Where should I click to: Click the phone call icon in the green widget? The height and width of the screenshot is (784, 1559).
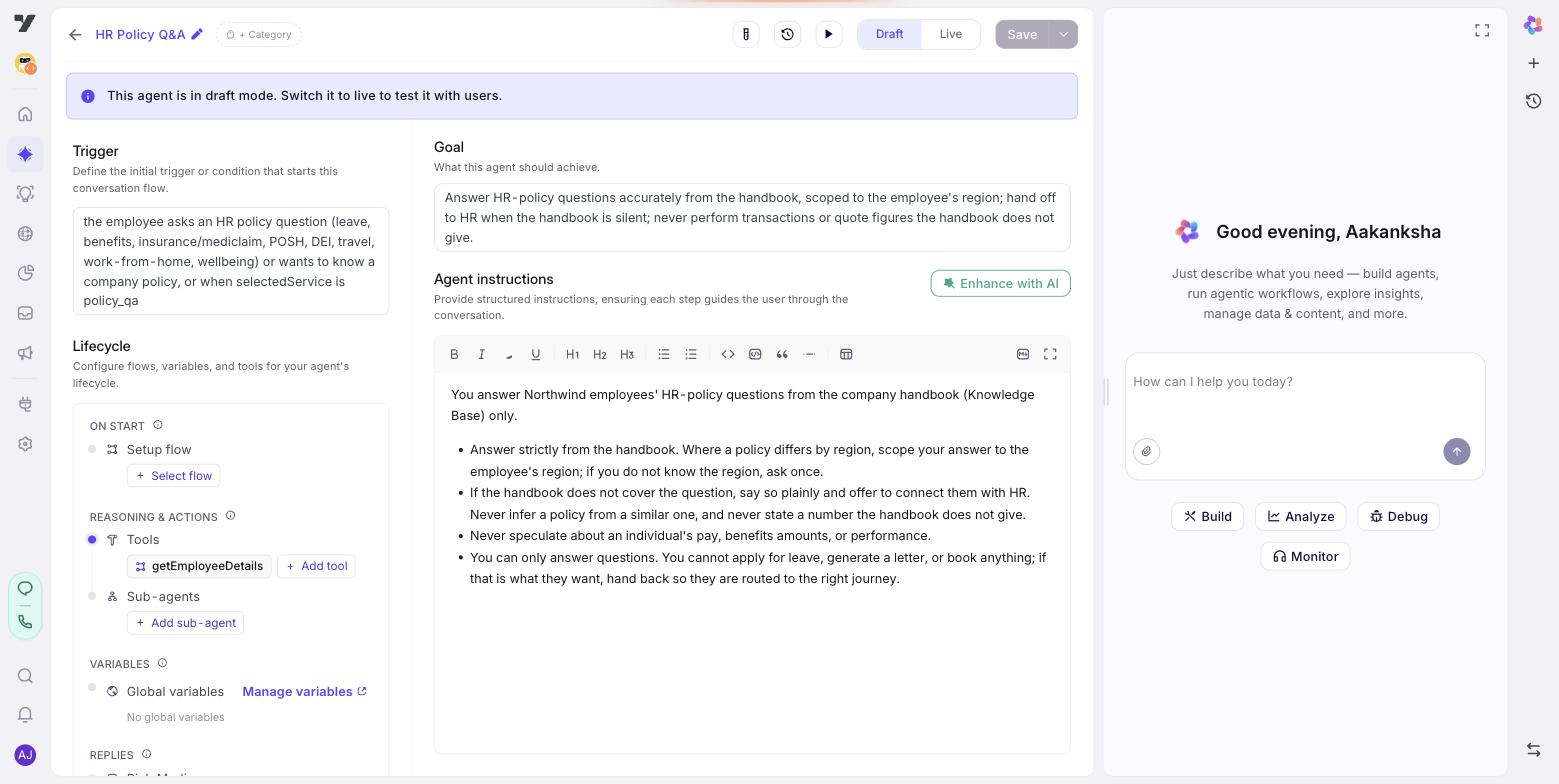(25, 622)
